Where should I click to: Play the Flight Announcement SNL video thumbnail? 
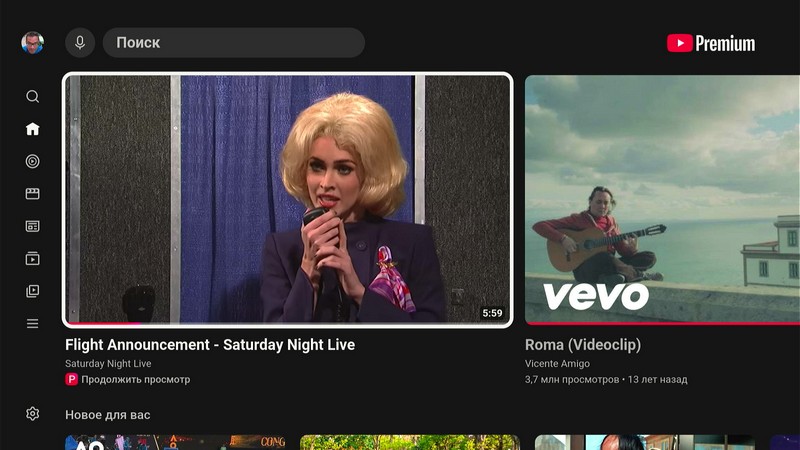287,199
